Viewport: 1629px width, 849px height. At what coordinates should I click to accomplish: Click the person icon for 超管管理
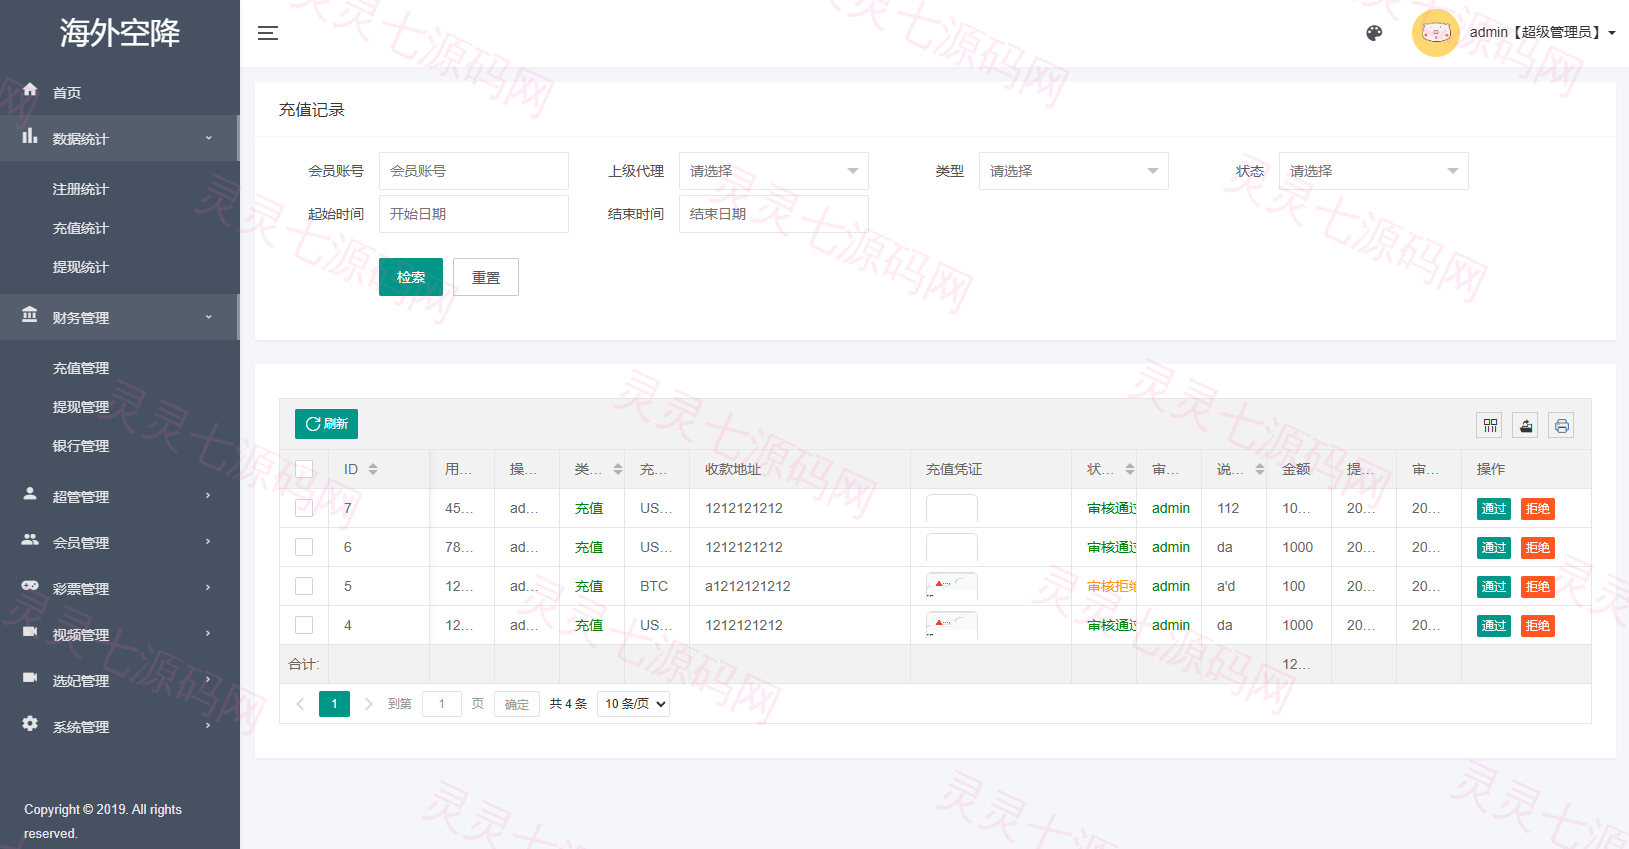[x=30, y=494]
